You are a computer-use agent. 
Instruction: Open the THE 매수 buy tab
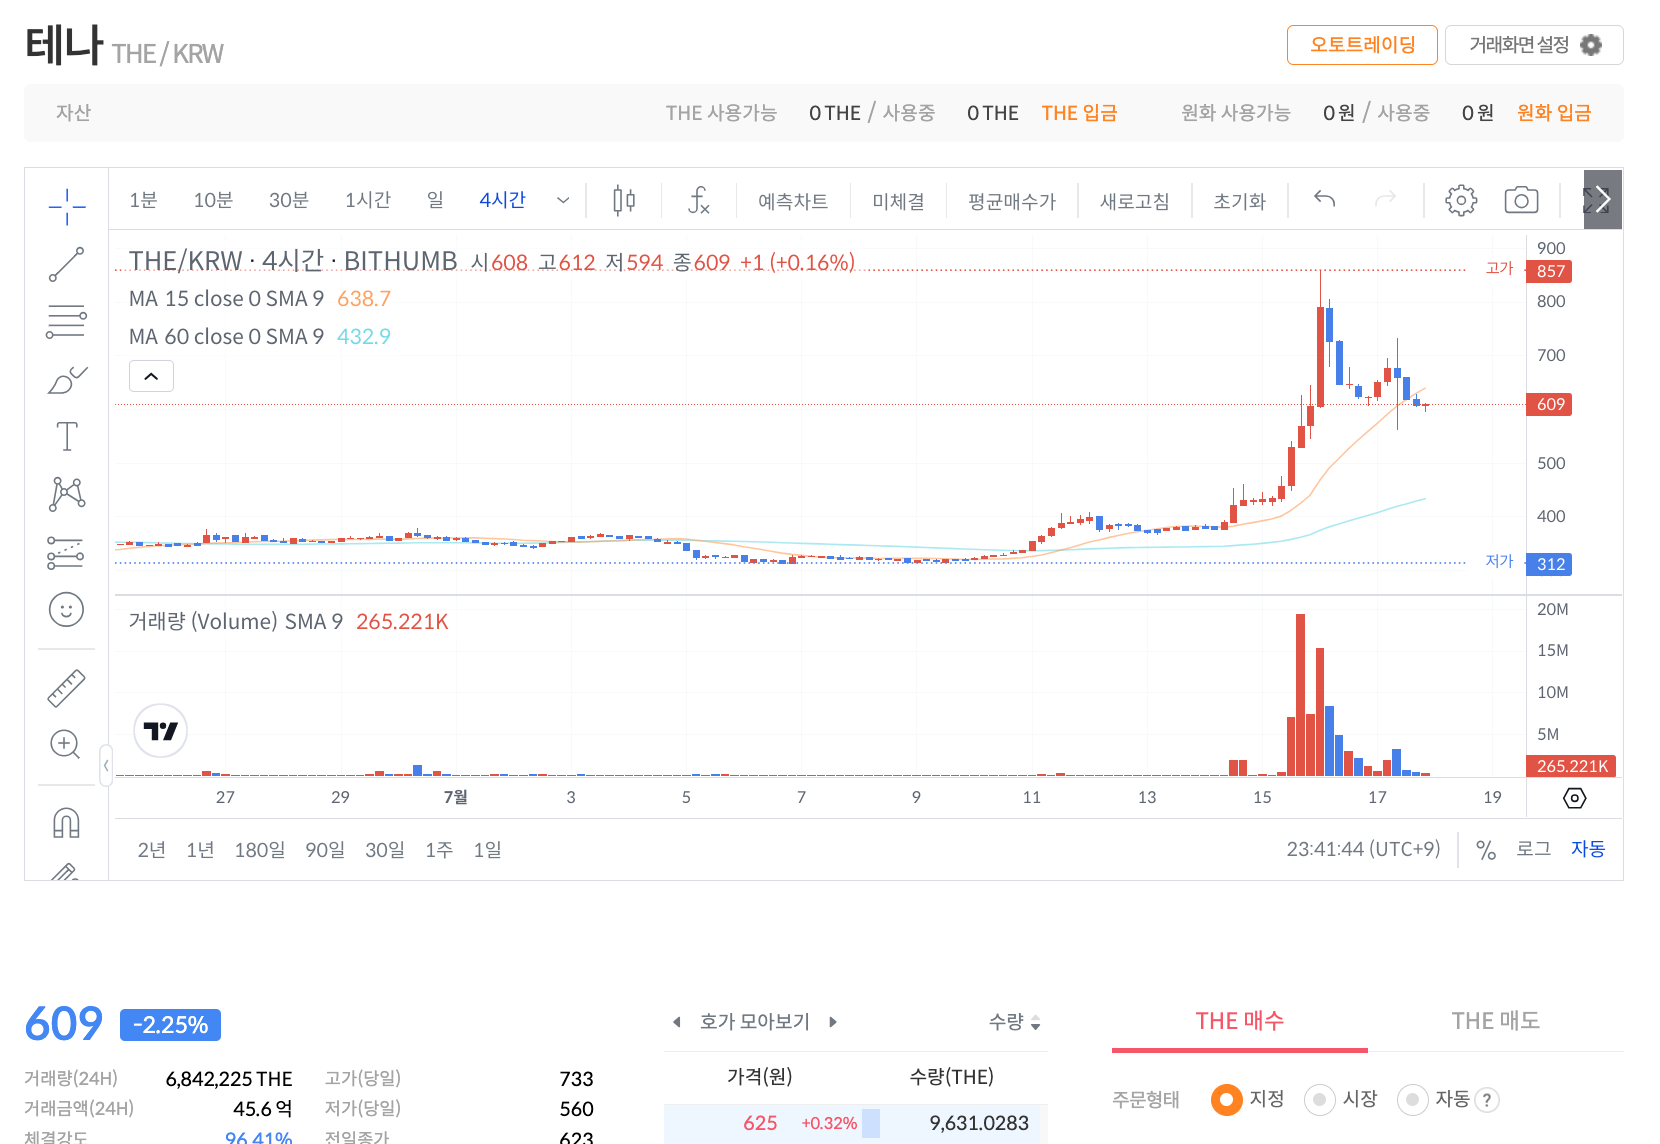click(x=1240, y=1021)
